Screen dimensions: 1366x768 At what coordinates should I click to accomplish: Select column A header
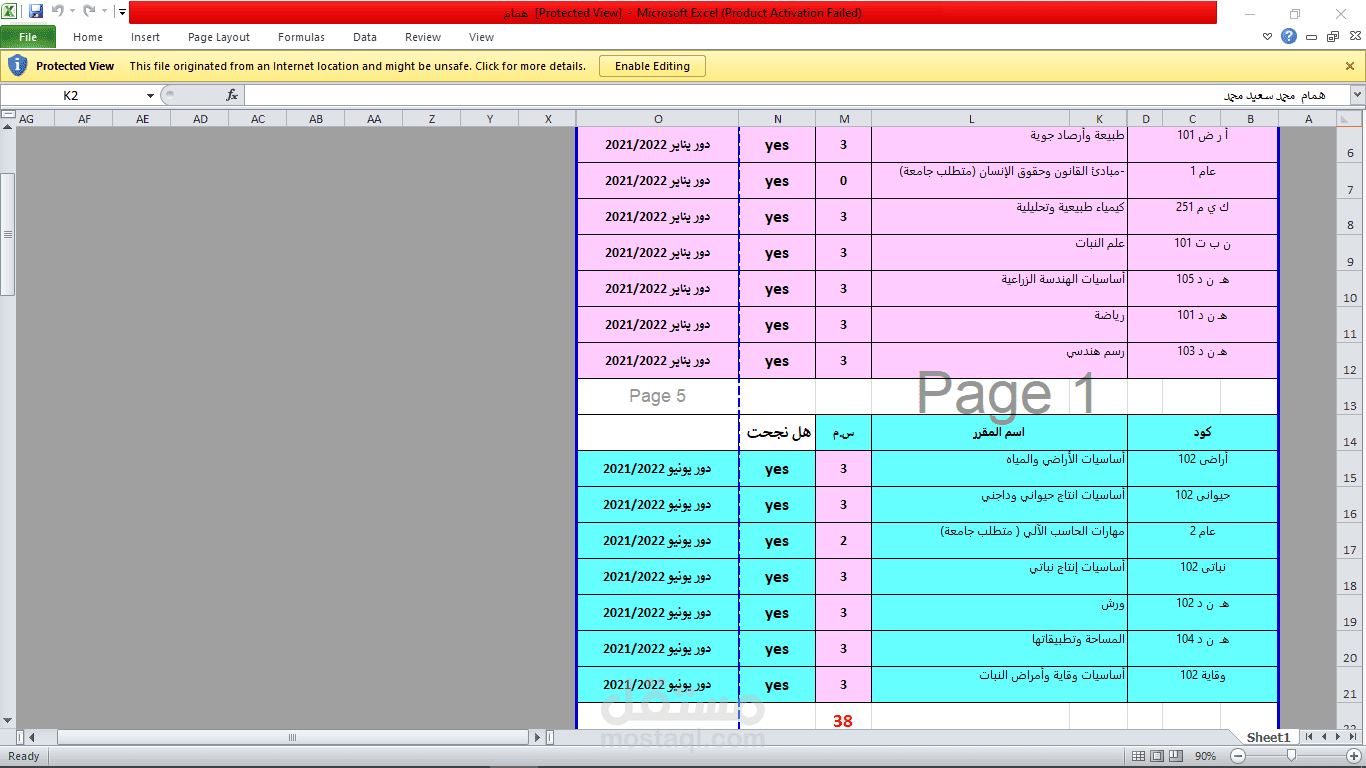[x=1308, y=119]
